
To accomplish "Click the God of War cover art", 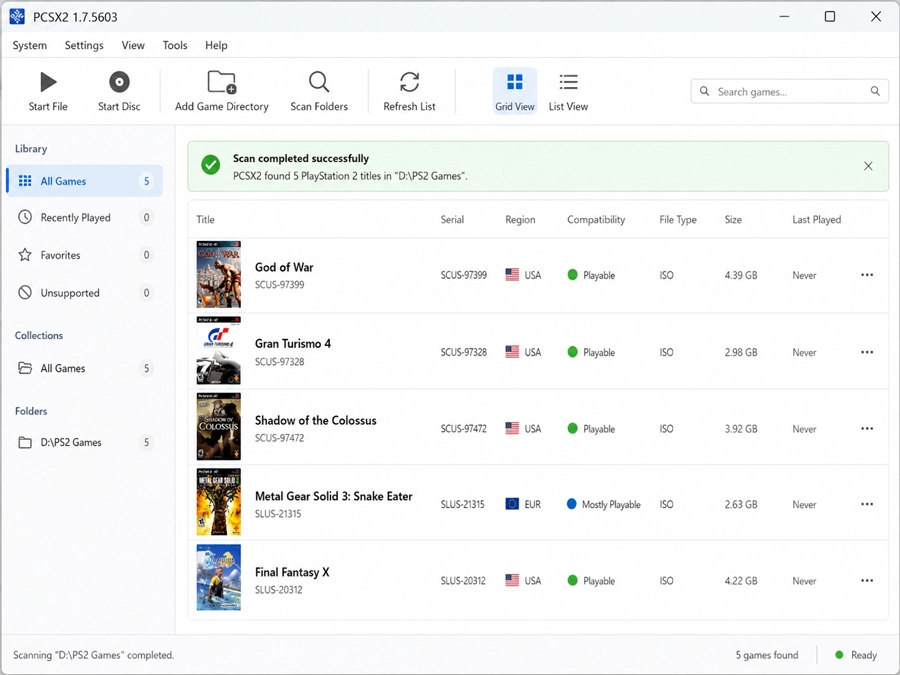I will click(219, 274).
